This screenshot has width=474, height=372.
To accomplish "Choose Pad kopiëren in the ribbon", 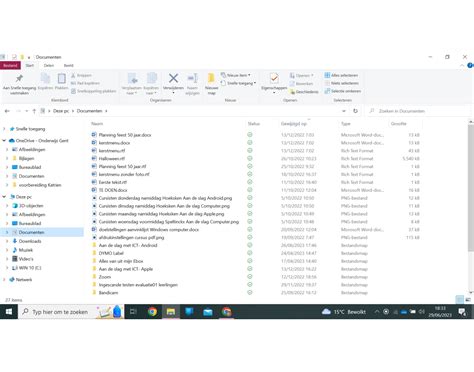I will point(85,83).
